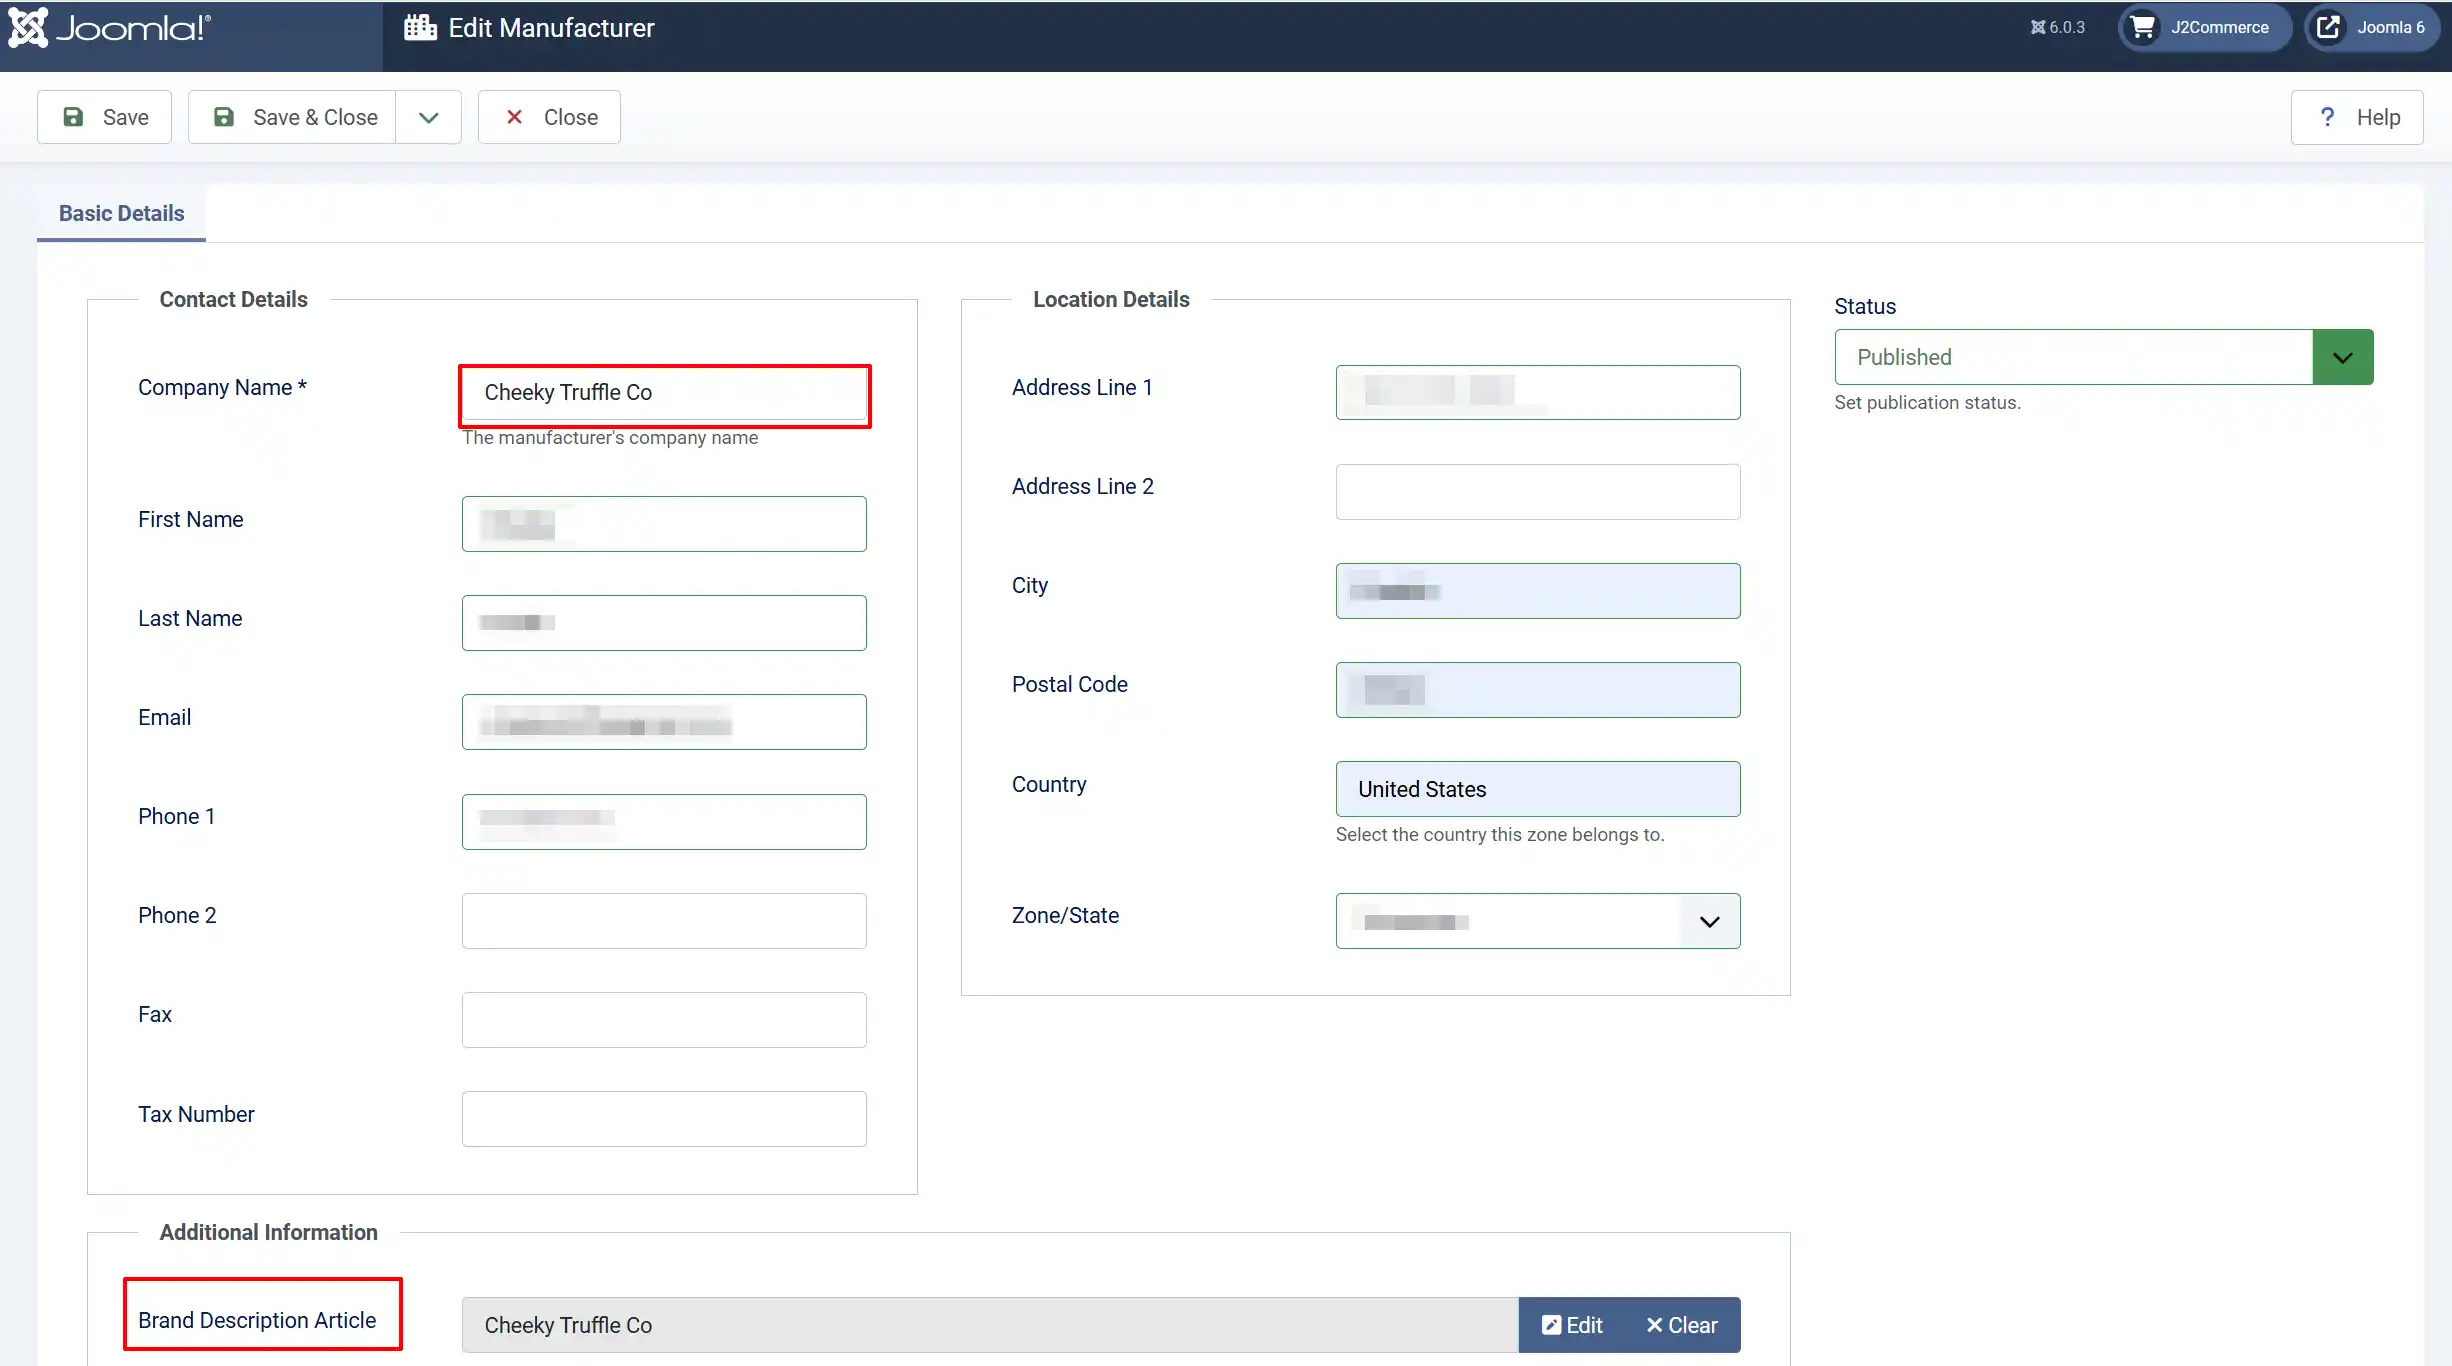Click the Address Line 2 field
2452x1366 pixels.
[1538, 492]
